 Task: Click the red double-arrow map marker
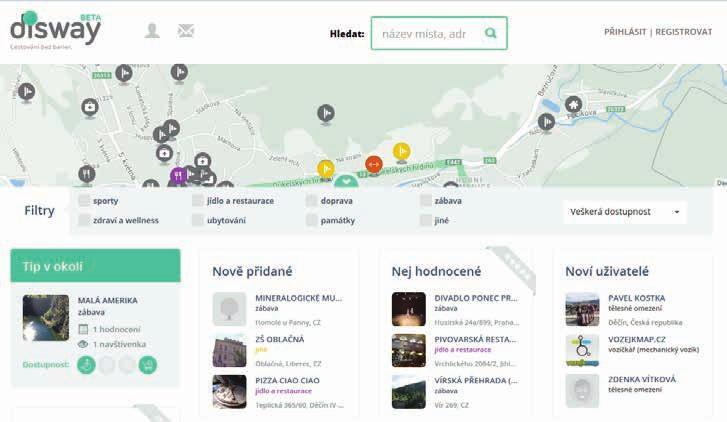pos(374,164)
